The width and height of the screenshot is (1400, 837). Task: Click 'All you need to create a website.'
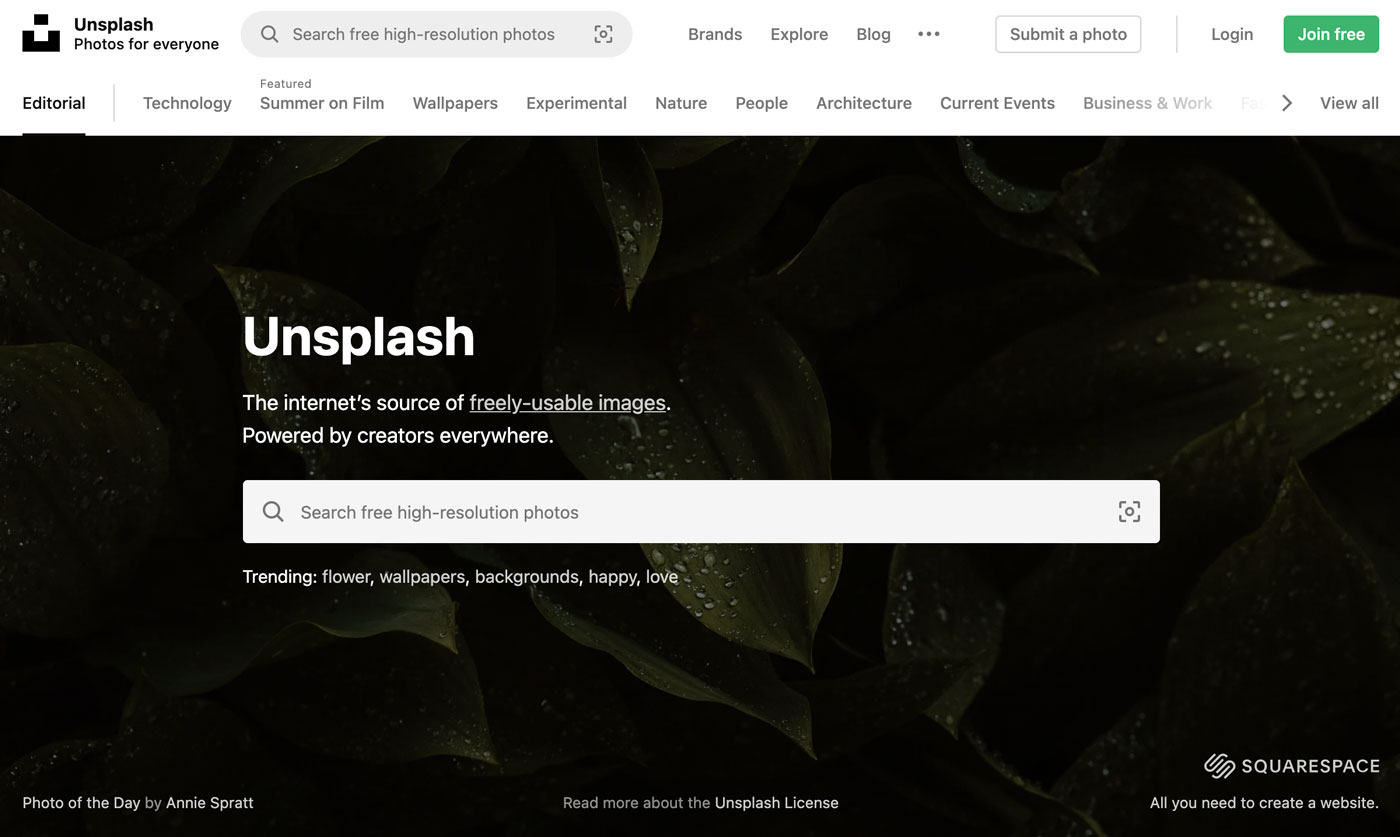click(x=1264, y=802)
